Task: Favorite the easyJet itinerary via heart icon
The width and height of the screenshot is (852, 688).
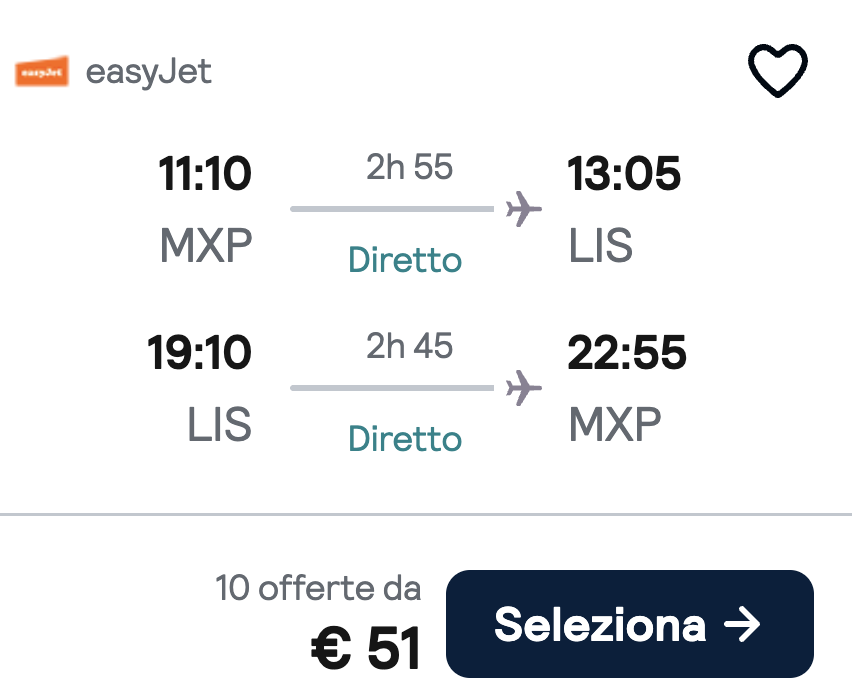Action: pyautogui.click(x=778, y=68)
